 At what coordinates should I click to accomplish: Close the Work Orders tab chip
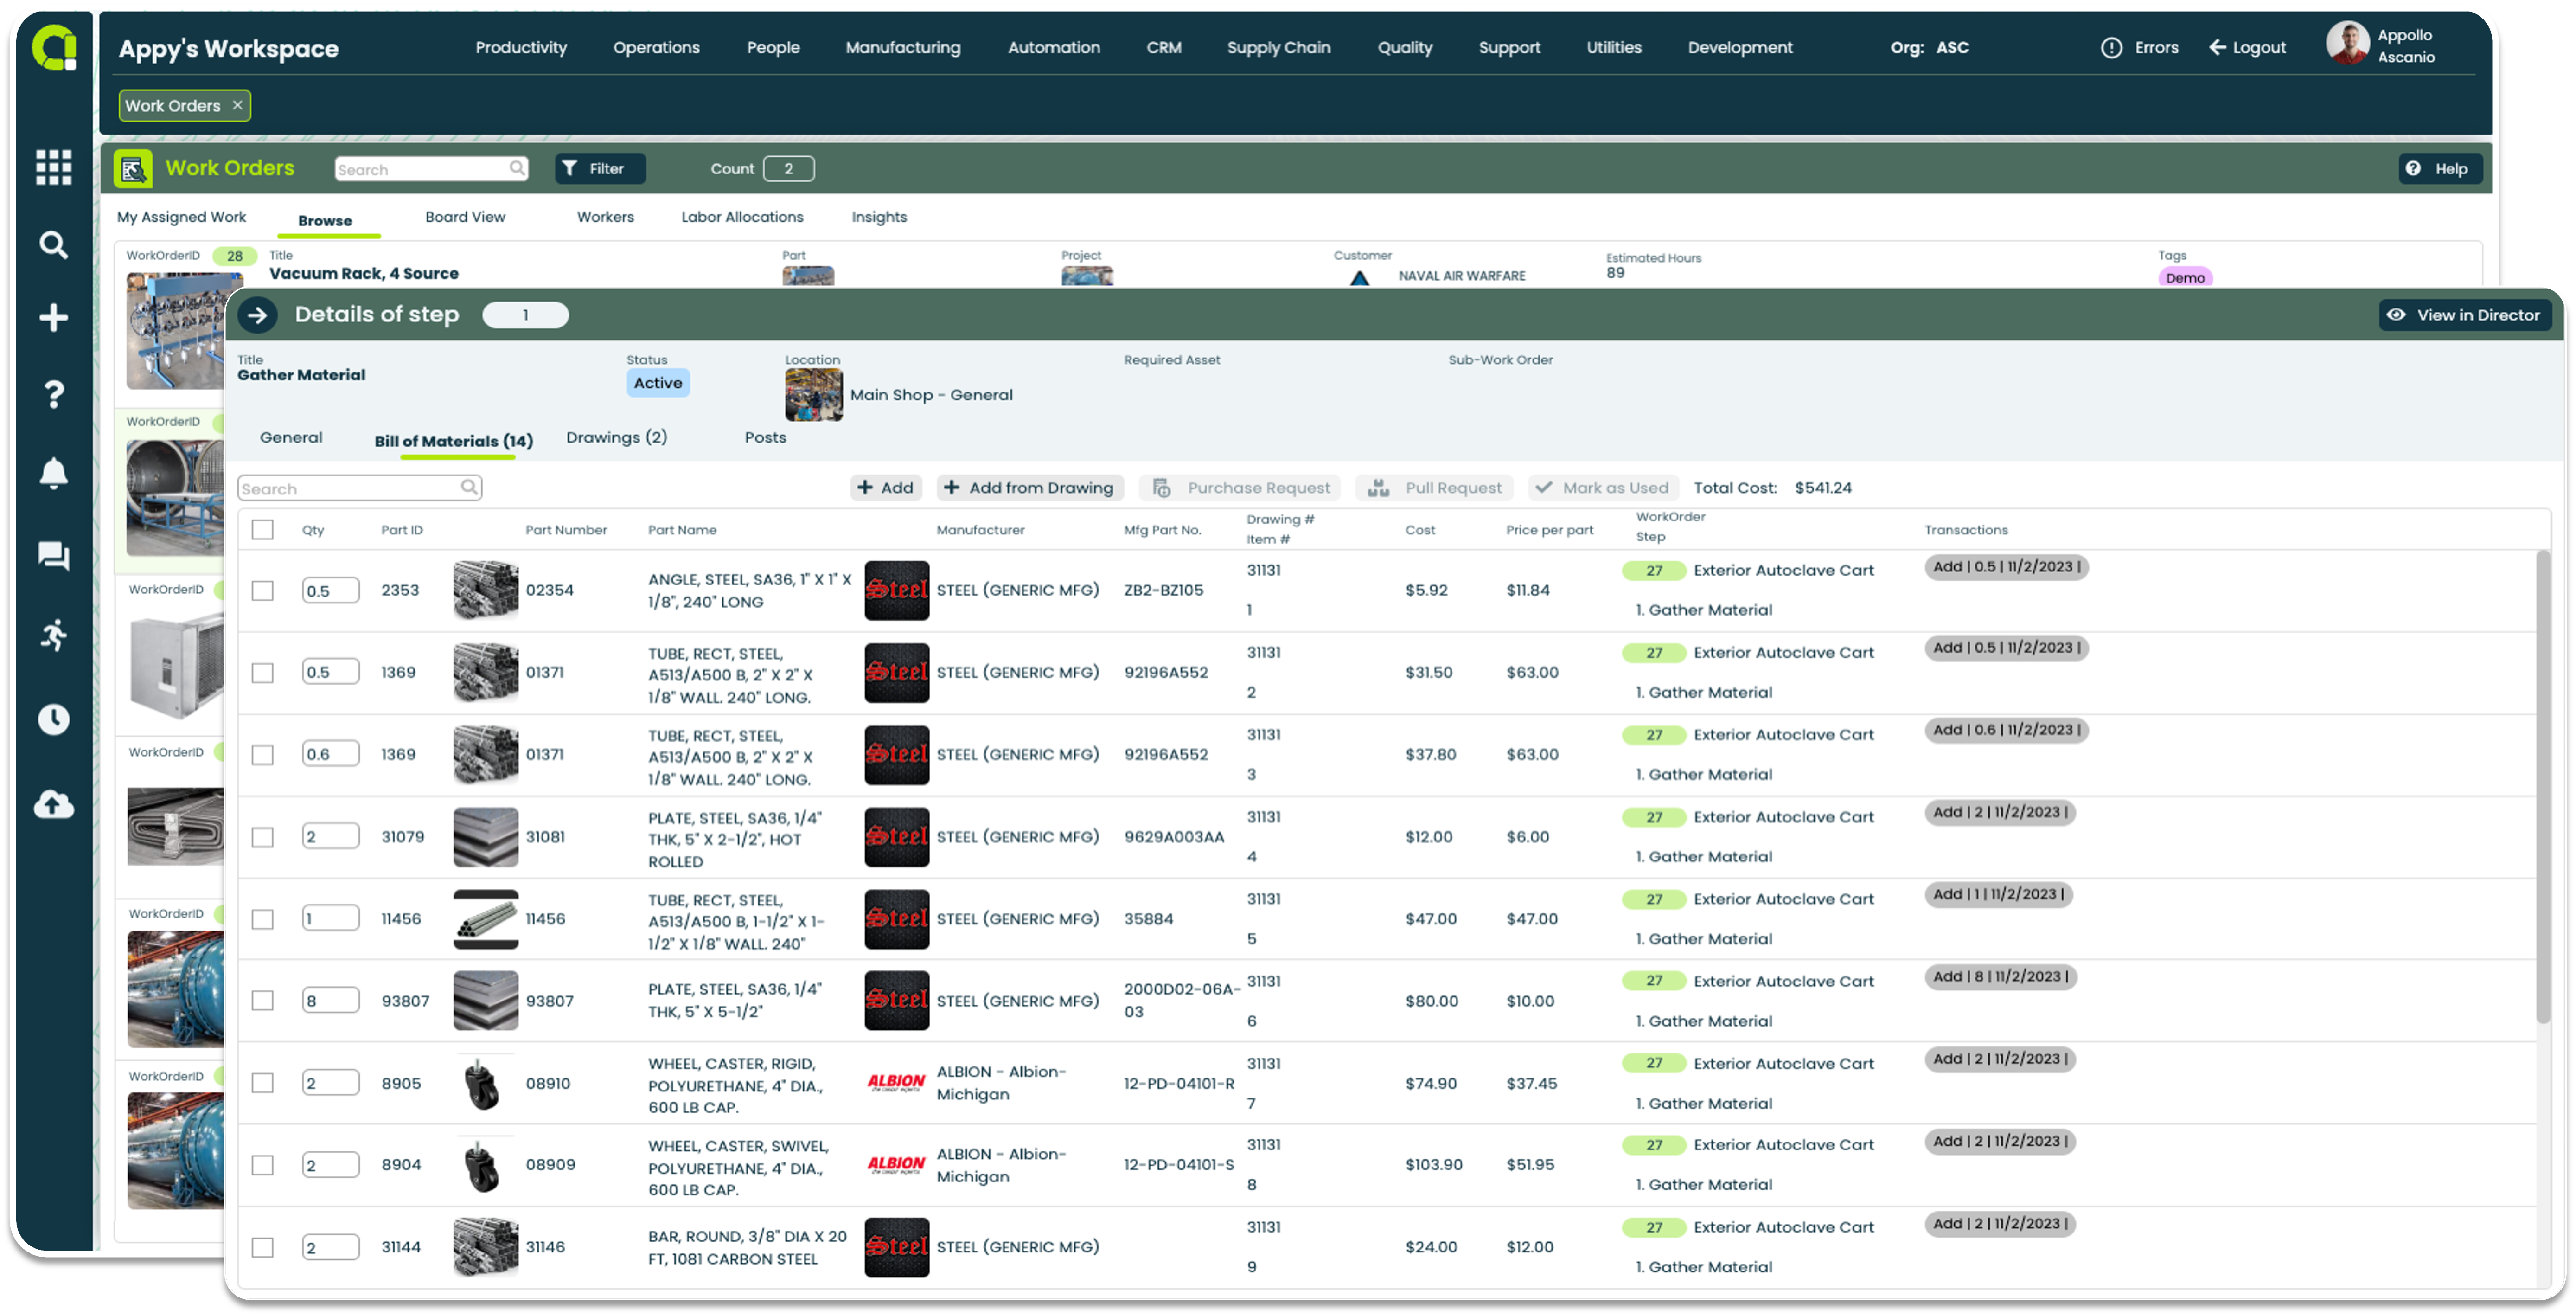237,105
